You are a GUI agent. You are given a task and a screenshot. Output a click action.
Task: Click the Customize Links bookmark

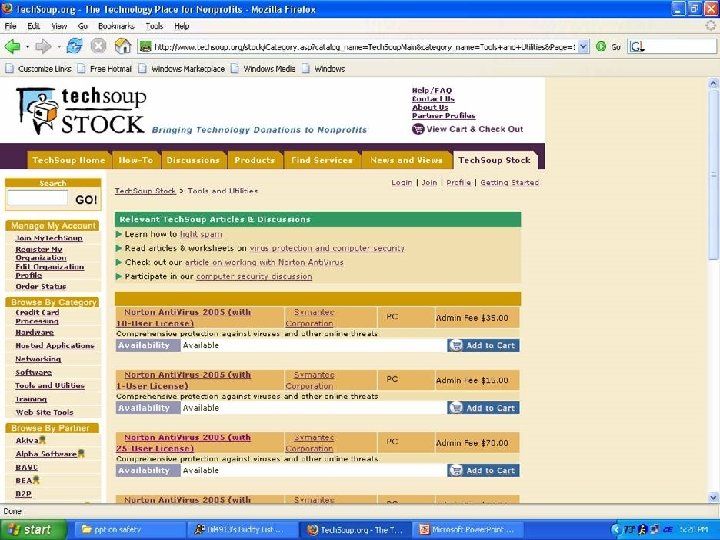pyautogui.click(x=39, y=69)
